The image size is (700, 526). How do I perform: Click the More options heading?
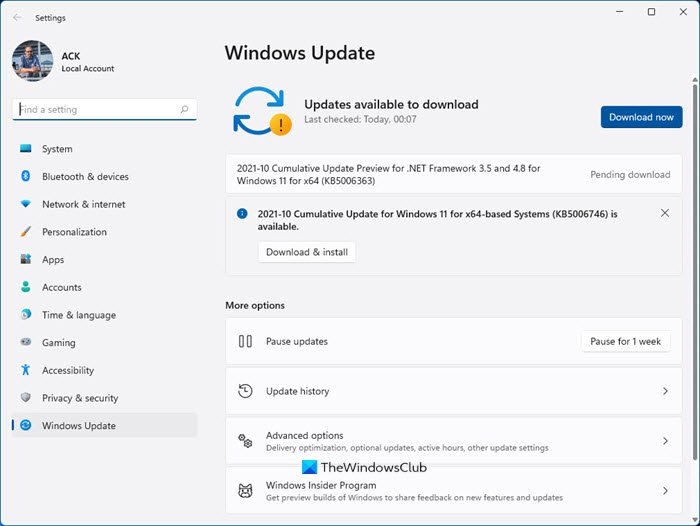point(255,305)
